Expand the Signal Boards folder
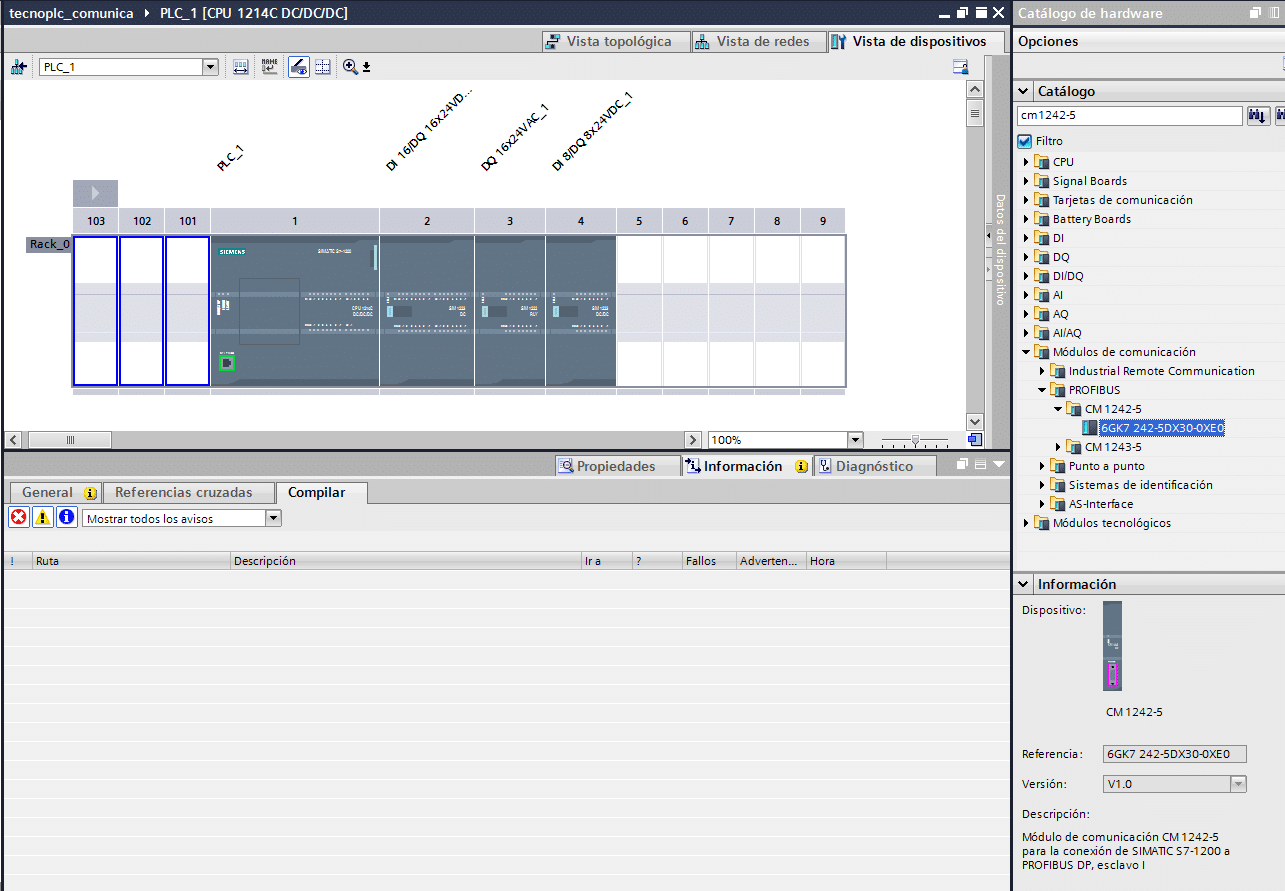1285x891 pixels. click(1026, 181)
